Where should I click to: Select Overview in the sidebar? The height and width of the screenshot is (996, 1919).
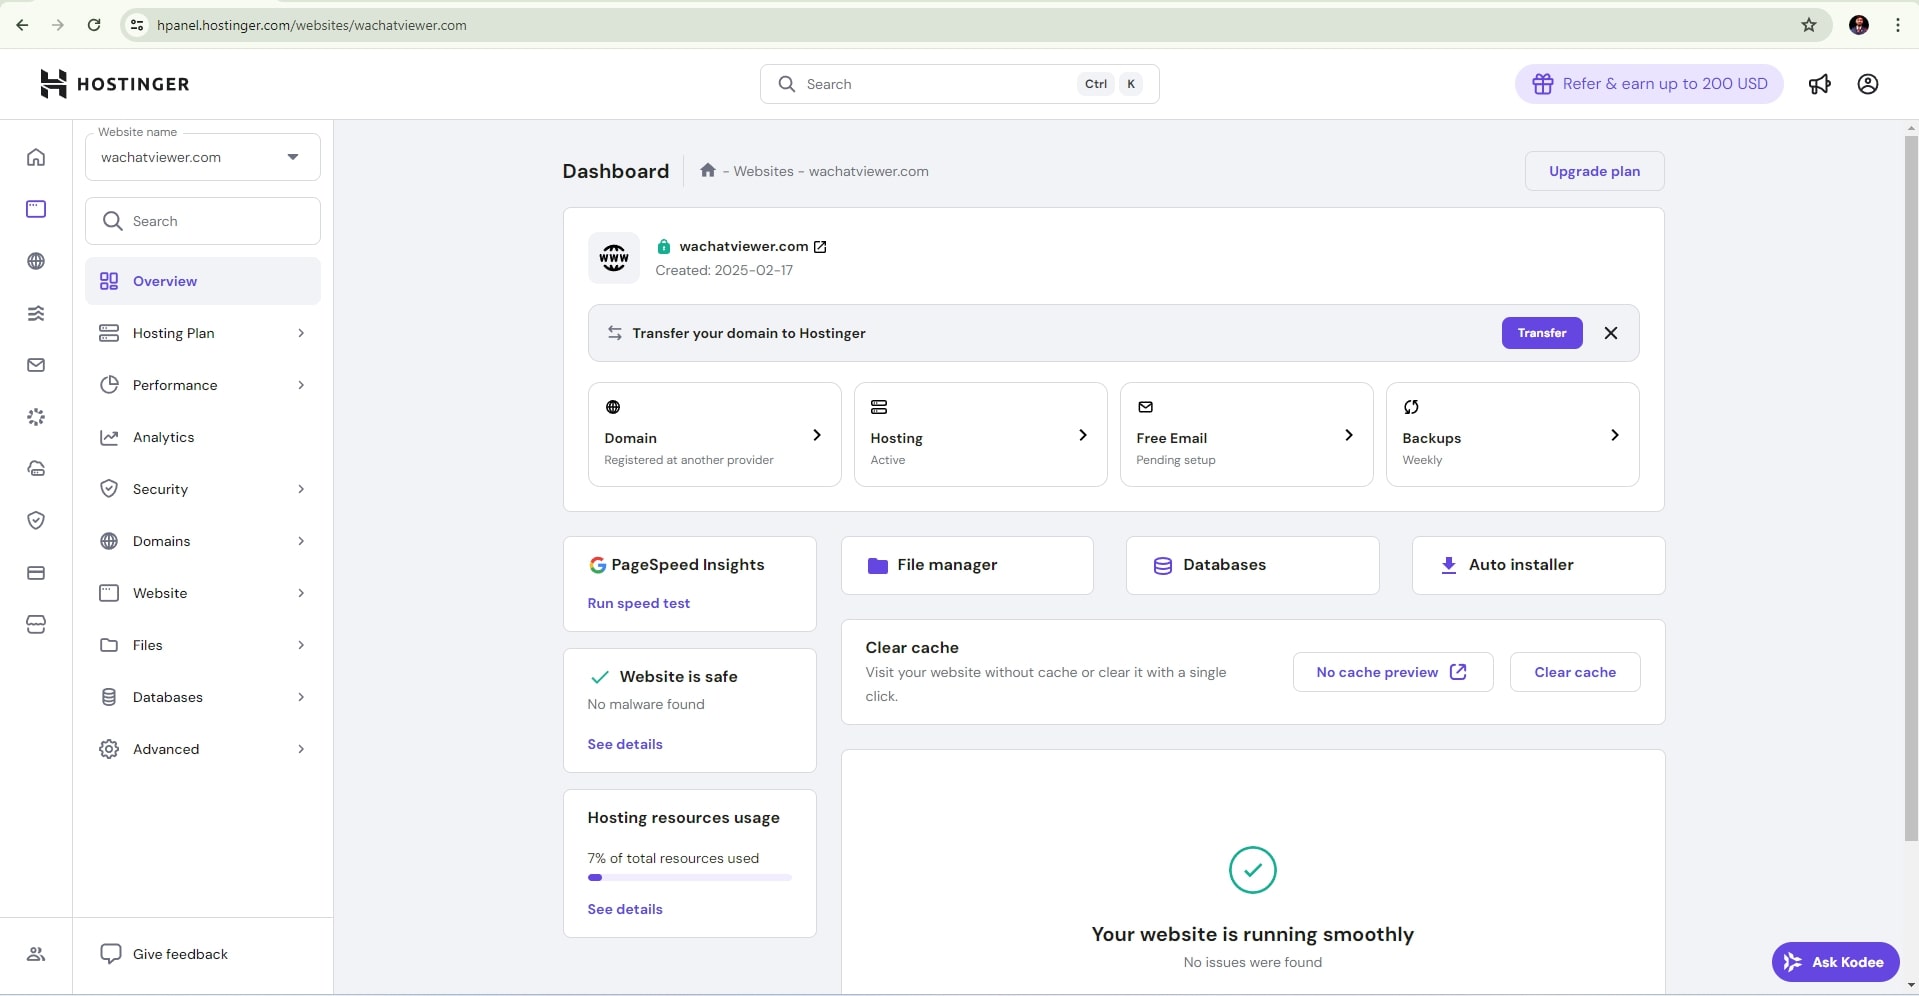coord(203,281)
